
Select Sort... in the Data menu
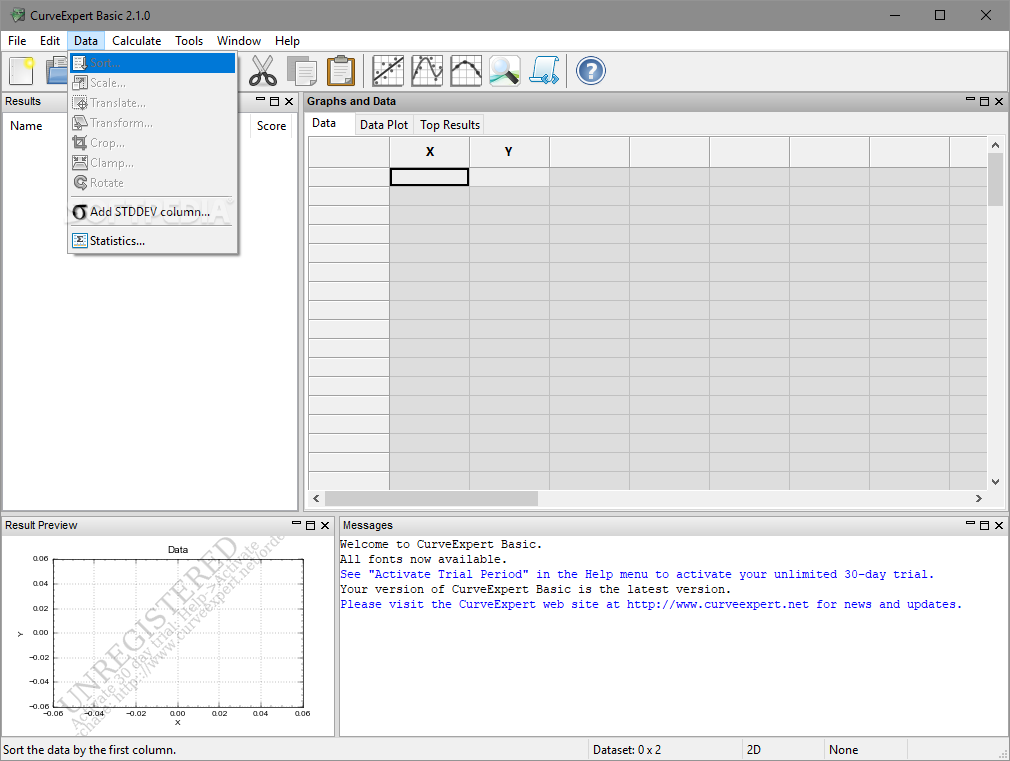(x=153, y=63)
